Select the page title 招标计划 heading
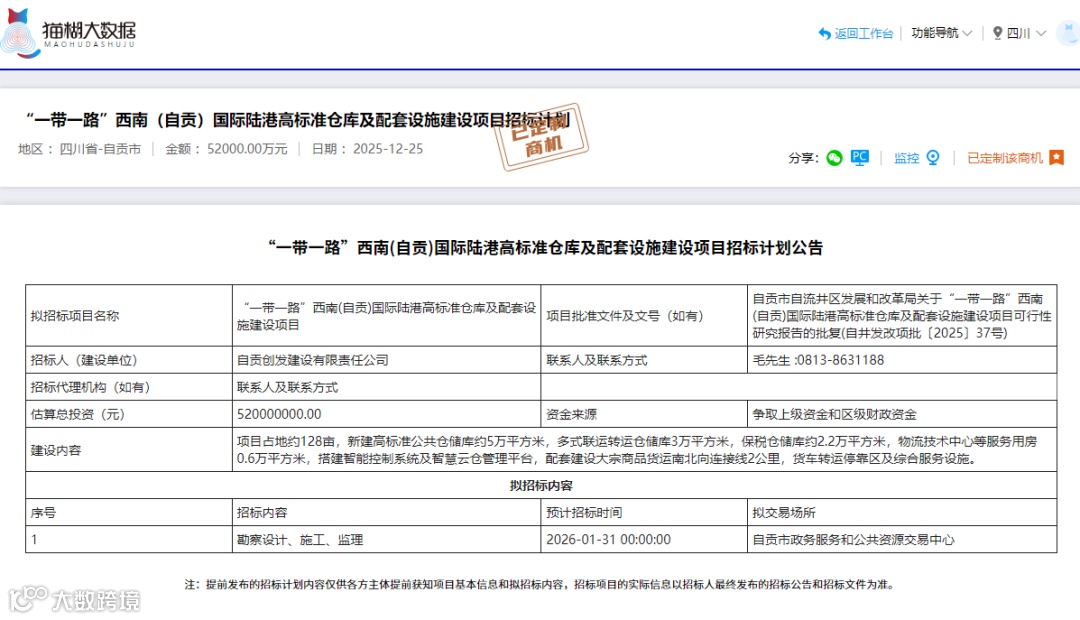This screenshot has height=620, width=1080. [298, 120]
